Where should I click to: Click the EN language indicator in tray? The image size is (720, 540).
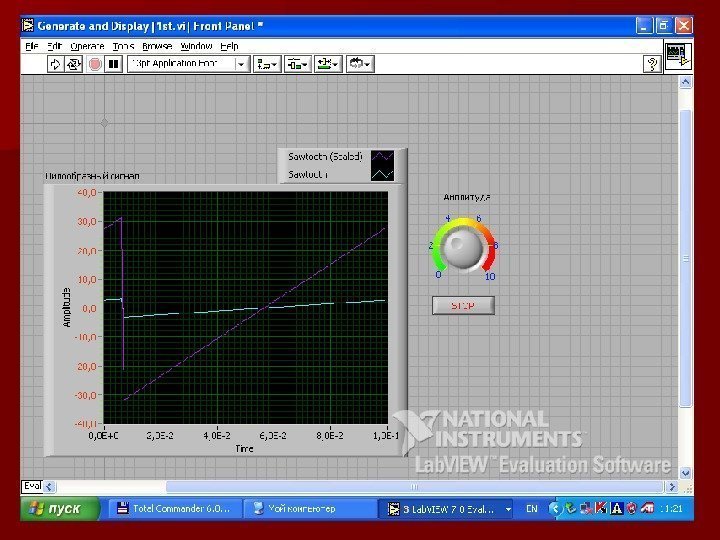531,509
